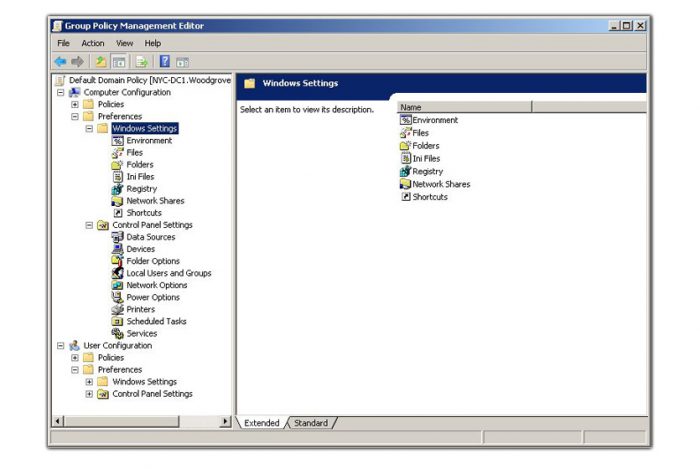Image resolution: width=700 pixels, height=469 pixels.
Task: Click Ini Files icon in right list
Action: (x=405, y=158)
